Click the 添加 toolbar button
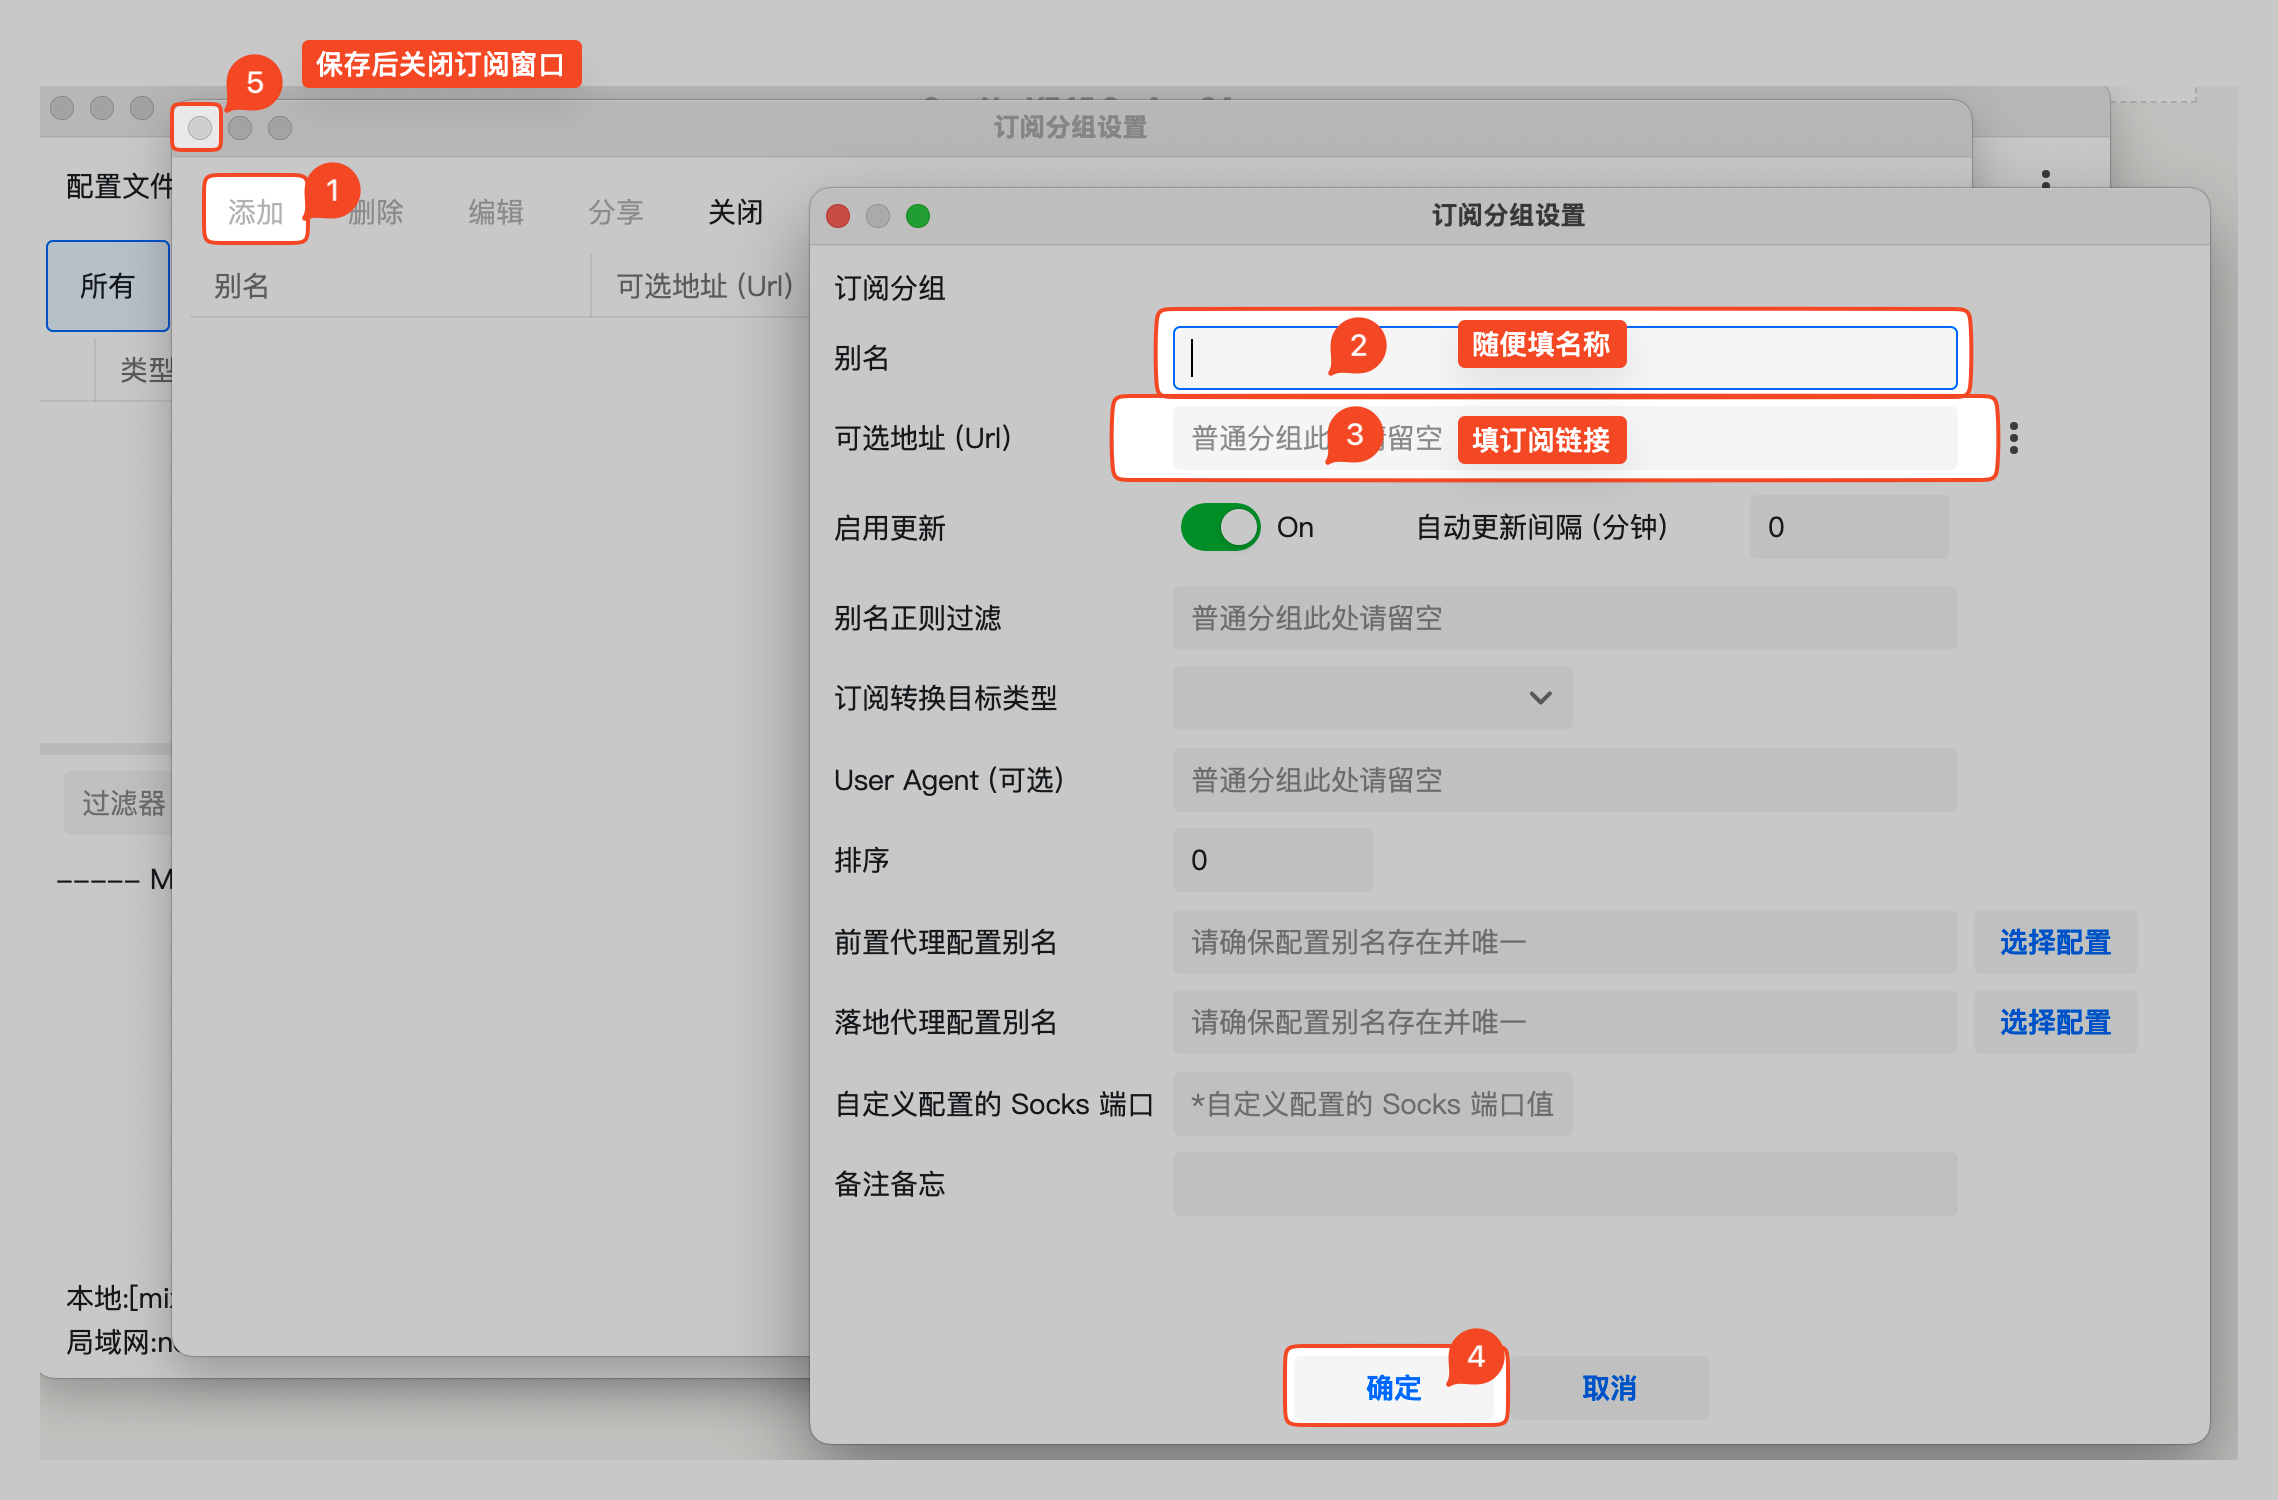Screen dimensions: 2278x1500 [x=255, y=211]
